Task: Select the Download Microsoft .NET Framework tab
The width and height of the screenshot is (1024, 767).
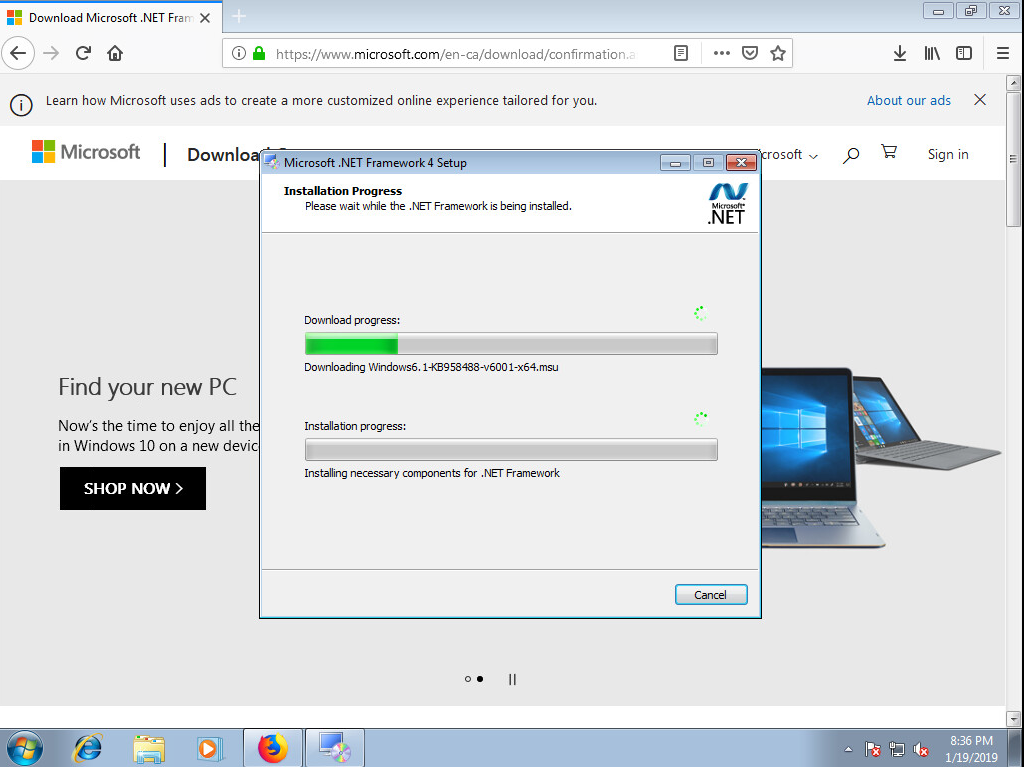Action: coord(111,18)
